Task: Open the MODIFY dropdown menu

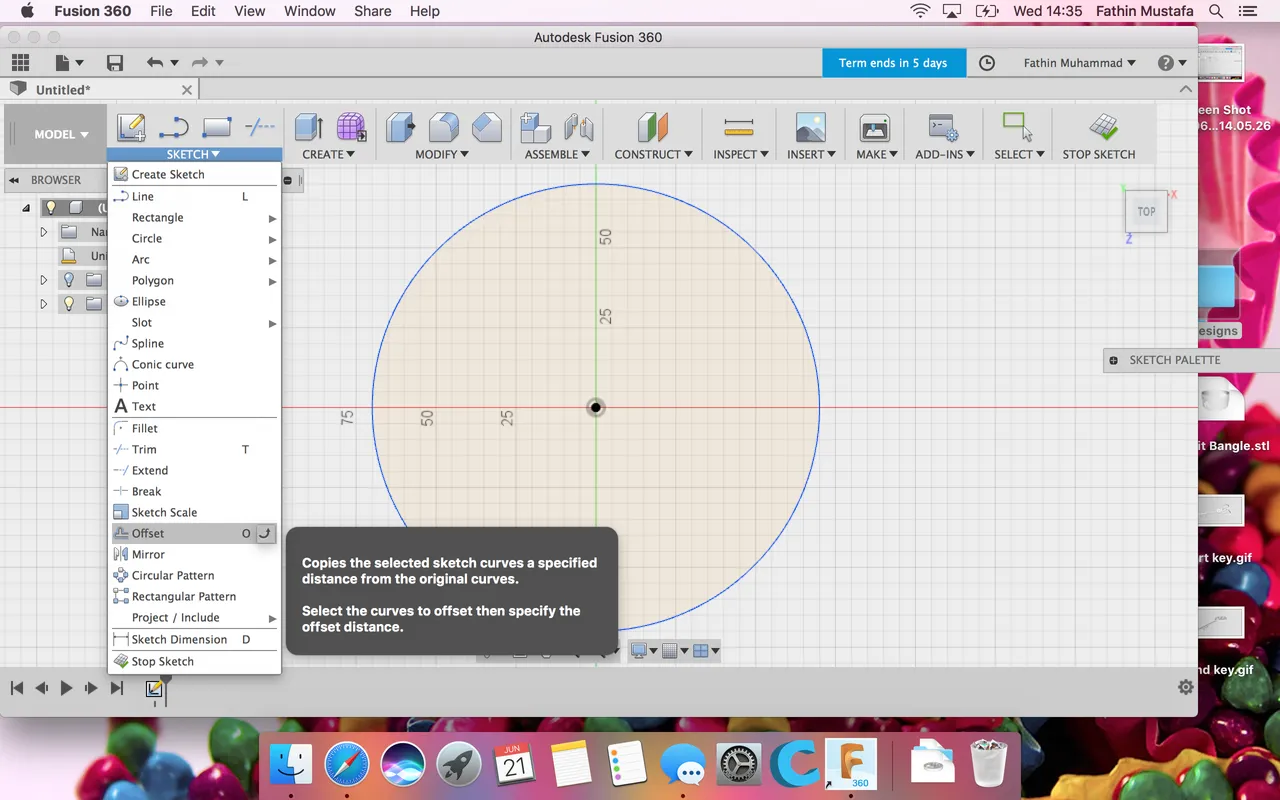Action: pyautogui.click(x=442, y=154)
